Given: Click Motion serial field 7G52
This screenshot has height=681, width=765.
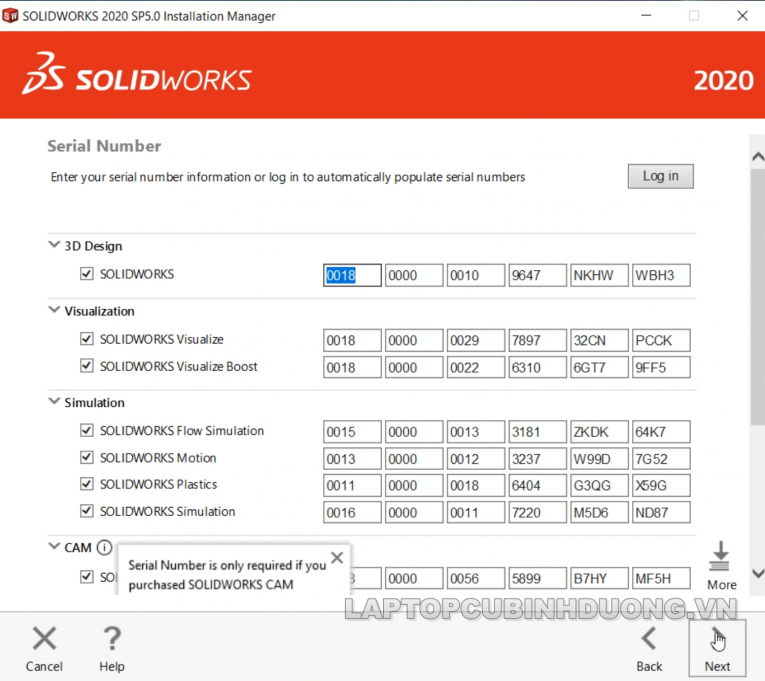Looking at the screenshot, I should 661,459.
